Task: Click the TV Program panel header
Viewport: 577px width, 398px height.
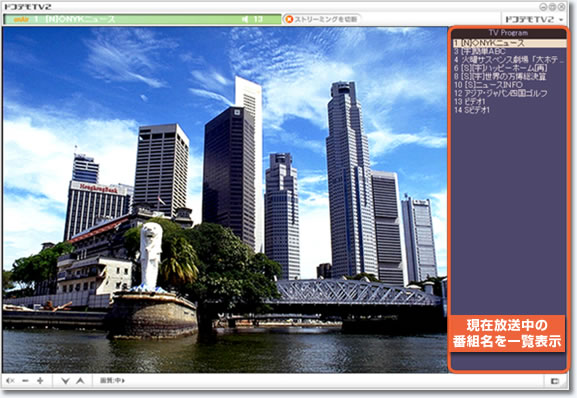Action: [x=509, y=33]
